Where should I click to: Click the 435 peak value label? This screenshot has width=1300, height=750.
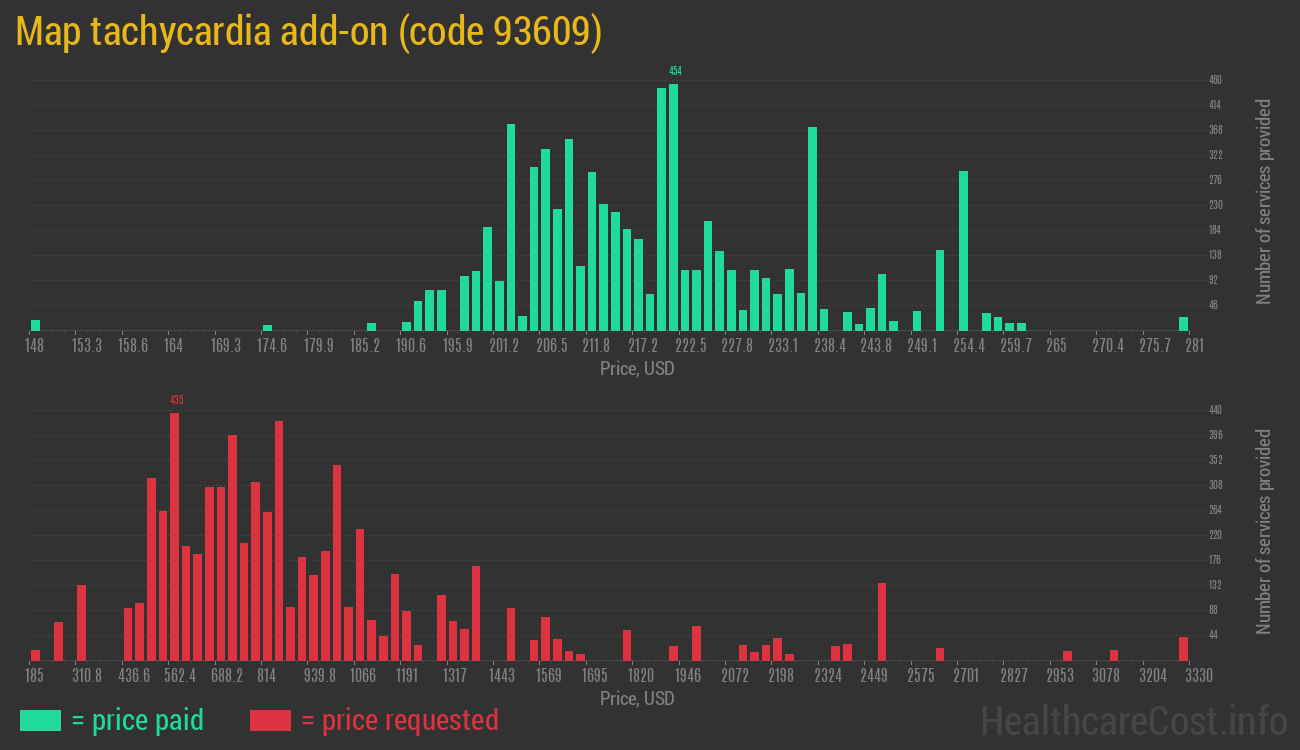click(x=176, y=400)
